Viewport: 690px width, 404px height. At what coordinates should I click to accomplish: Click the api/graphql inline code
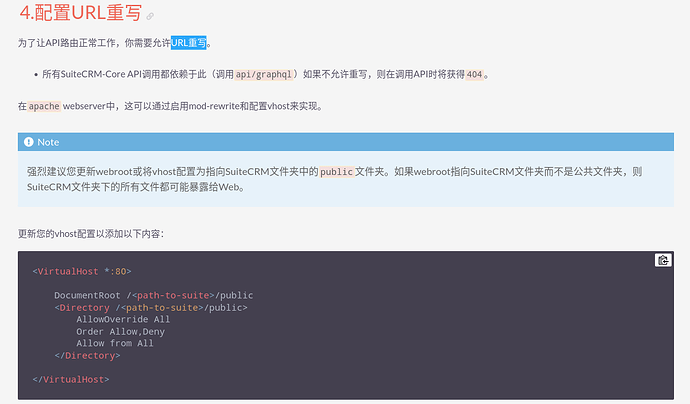click(264, 74)
